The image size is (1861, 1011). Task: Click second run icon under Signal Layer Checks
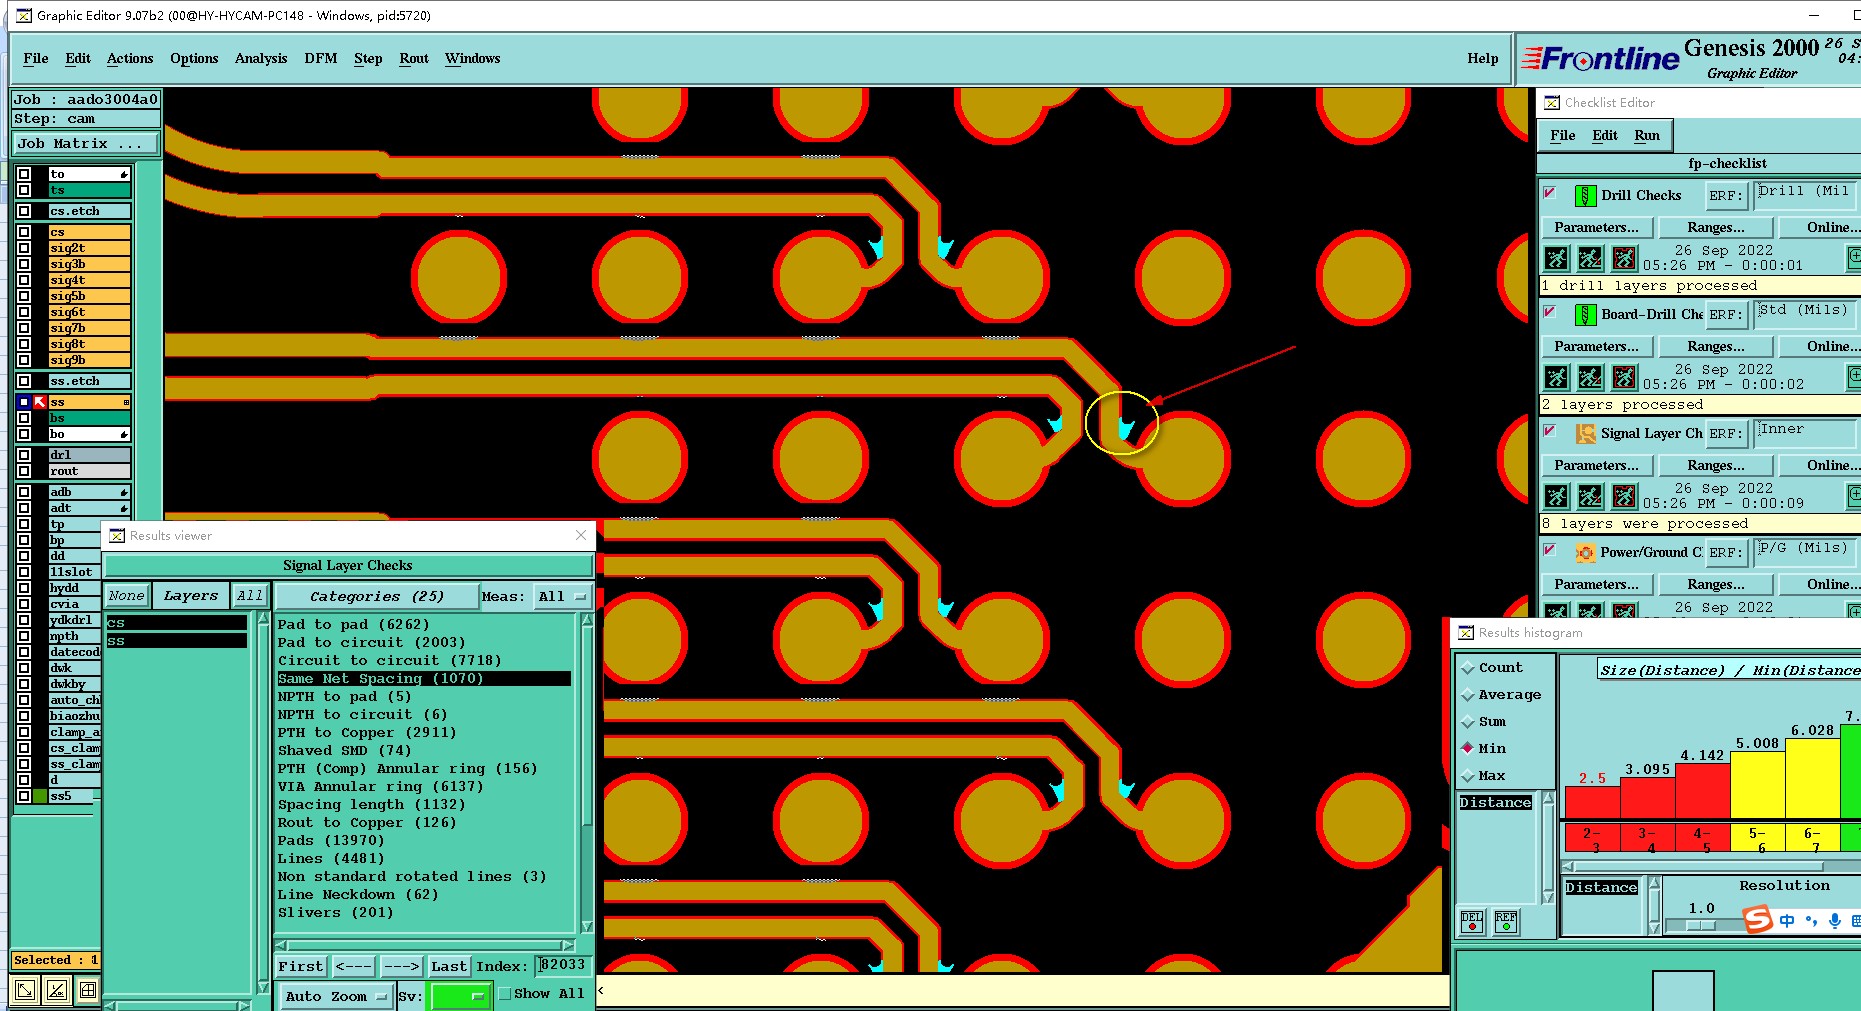pos(1590,497)
